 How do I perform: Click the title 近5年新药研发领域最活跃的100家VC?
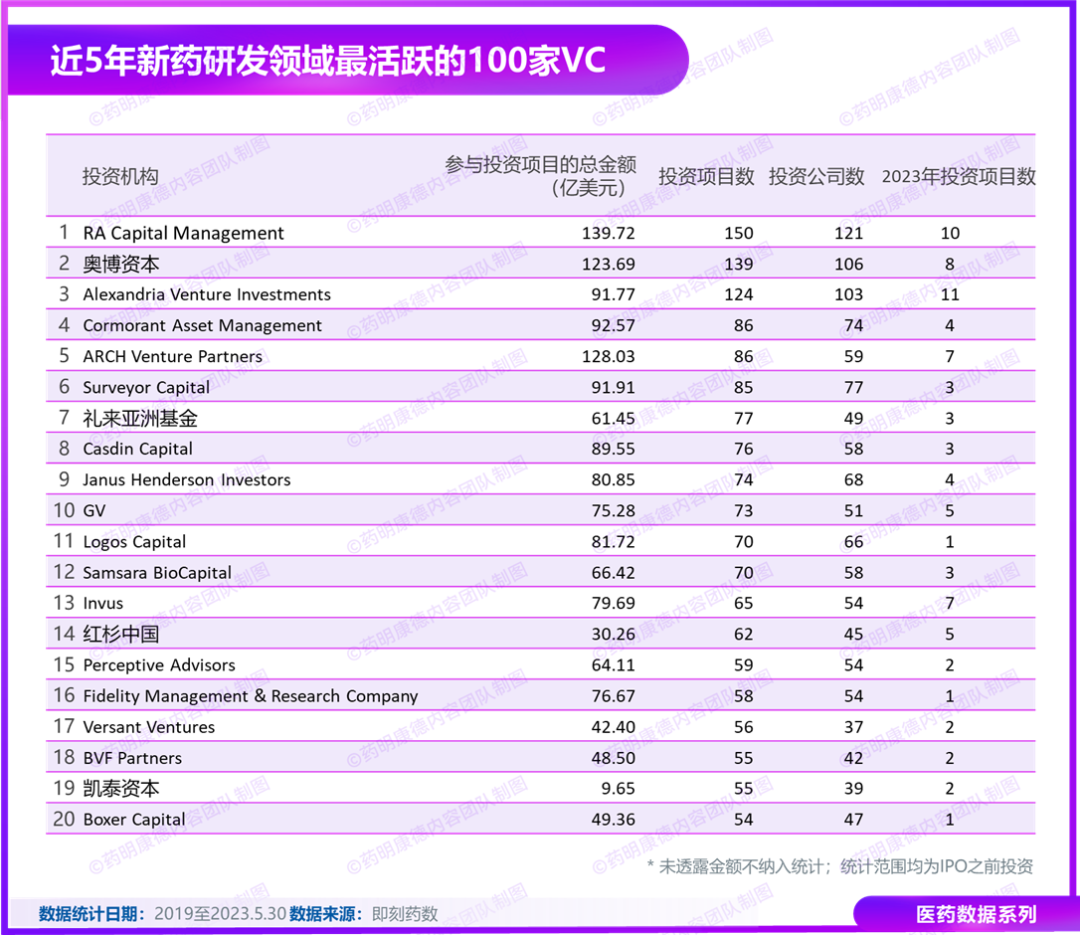328,61
